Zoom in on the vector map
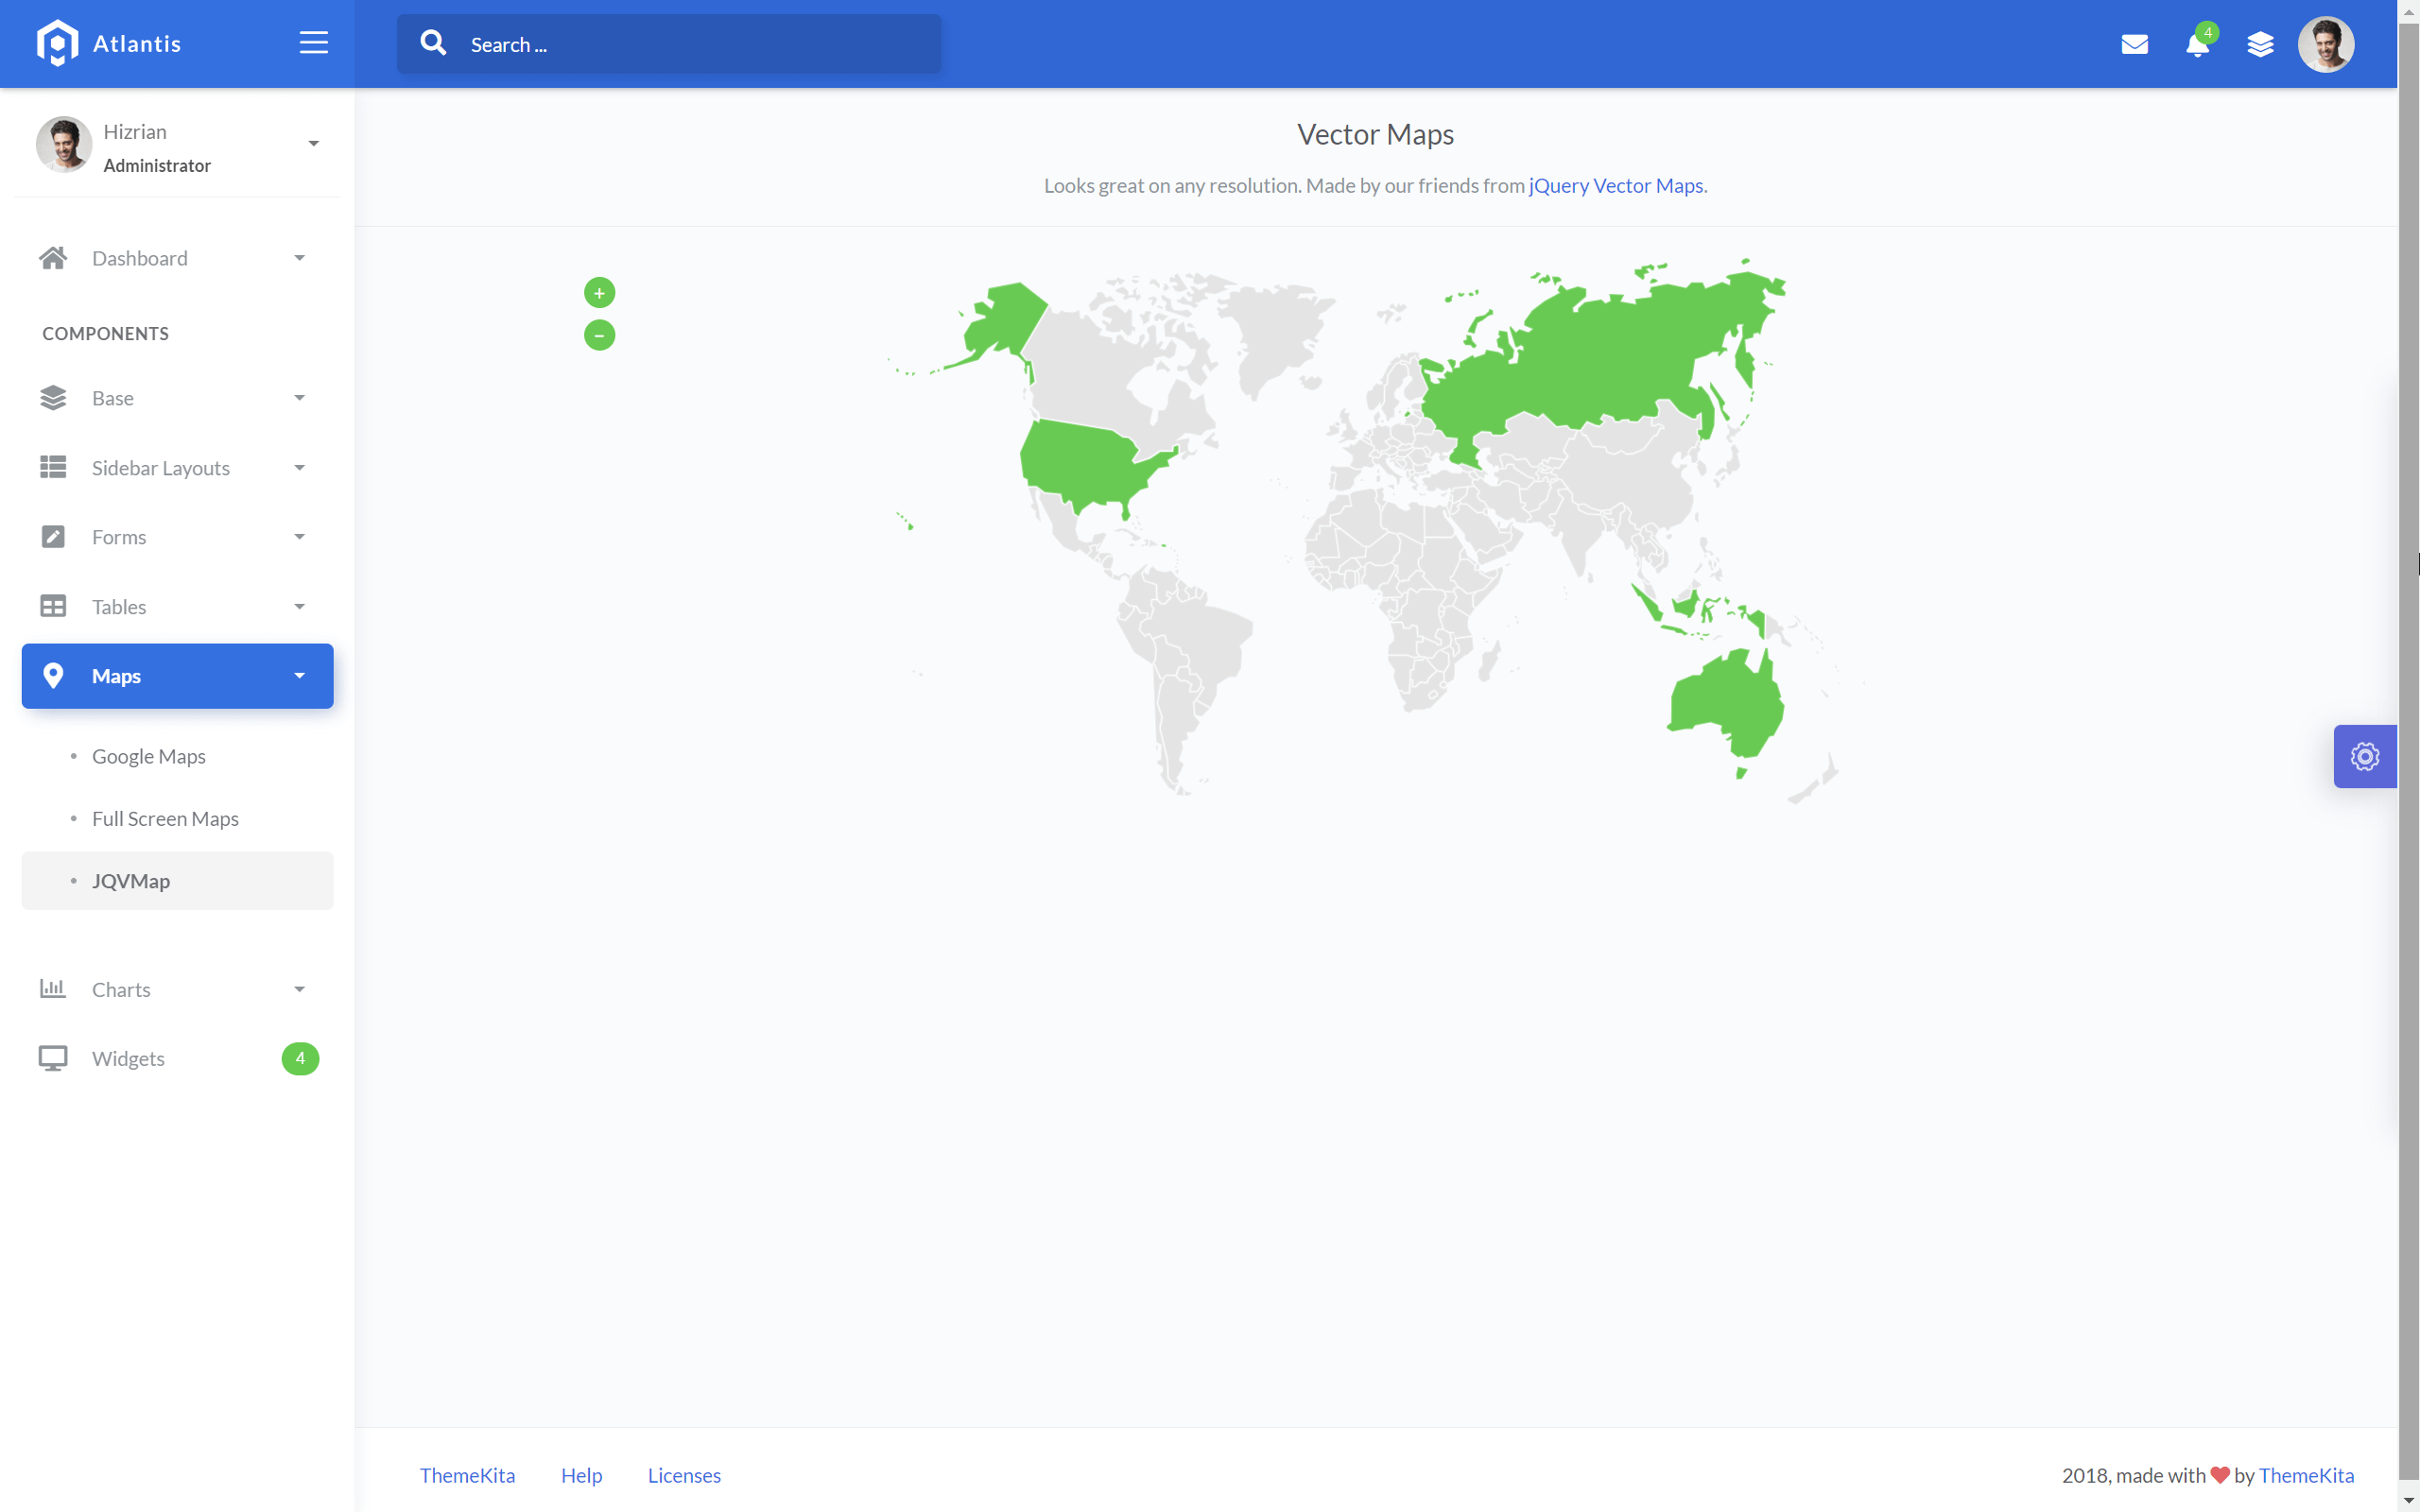This screenshot has width=2420, height=1512. point(598,292)
